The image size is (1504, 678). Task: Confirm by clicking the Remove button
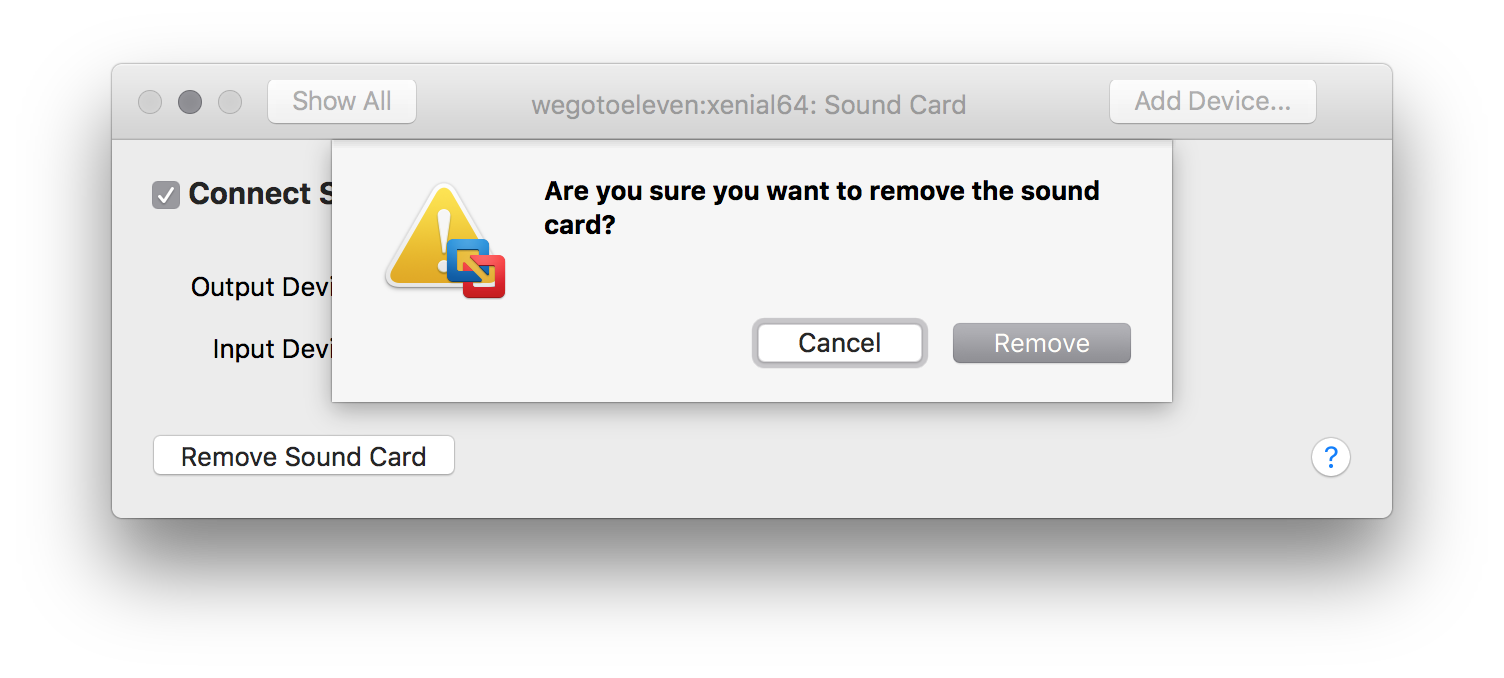pos(1041,343)
